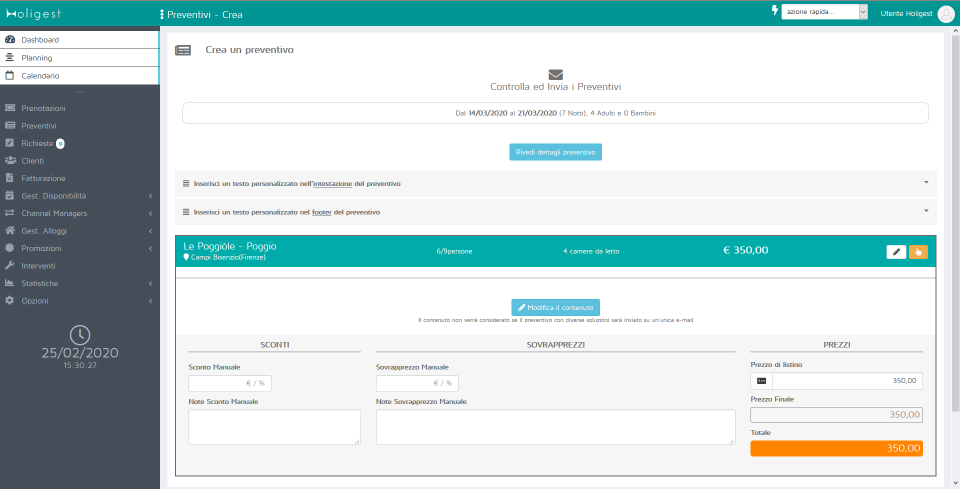
Task: Click the lightning quick action icon
Action: [774, 10]
